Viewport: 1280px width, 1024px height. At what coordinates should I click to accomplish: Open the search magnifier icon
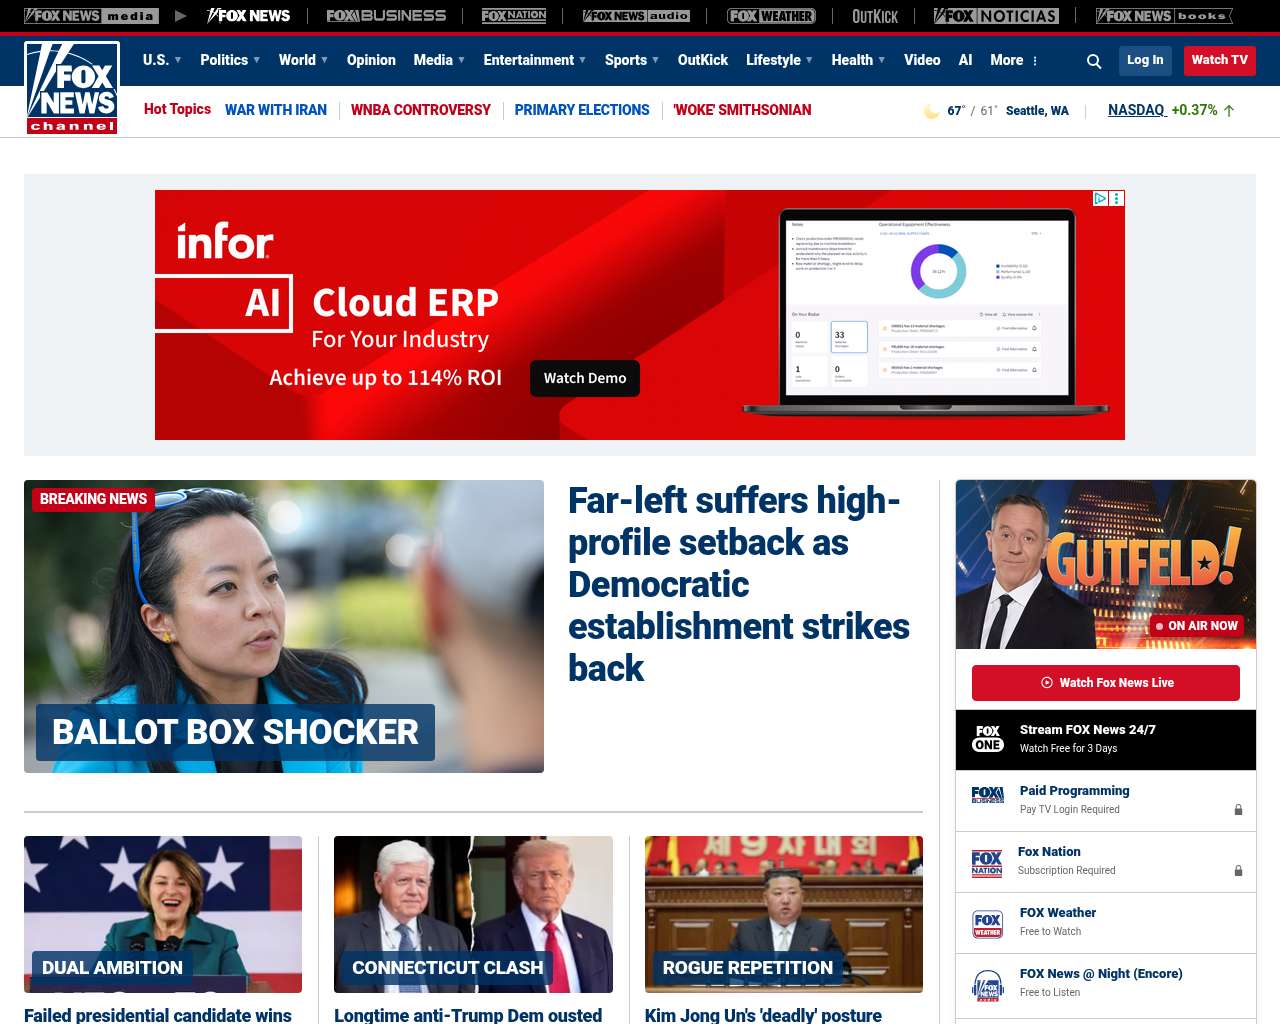[1094, 61]
